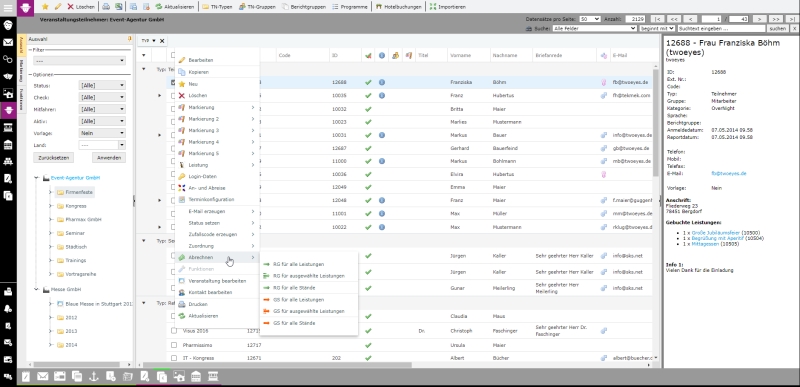Click info icon in Franz Hubertus row
Screen dimensions: 800x387
382,95
